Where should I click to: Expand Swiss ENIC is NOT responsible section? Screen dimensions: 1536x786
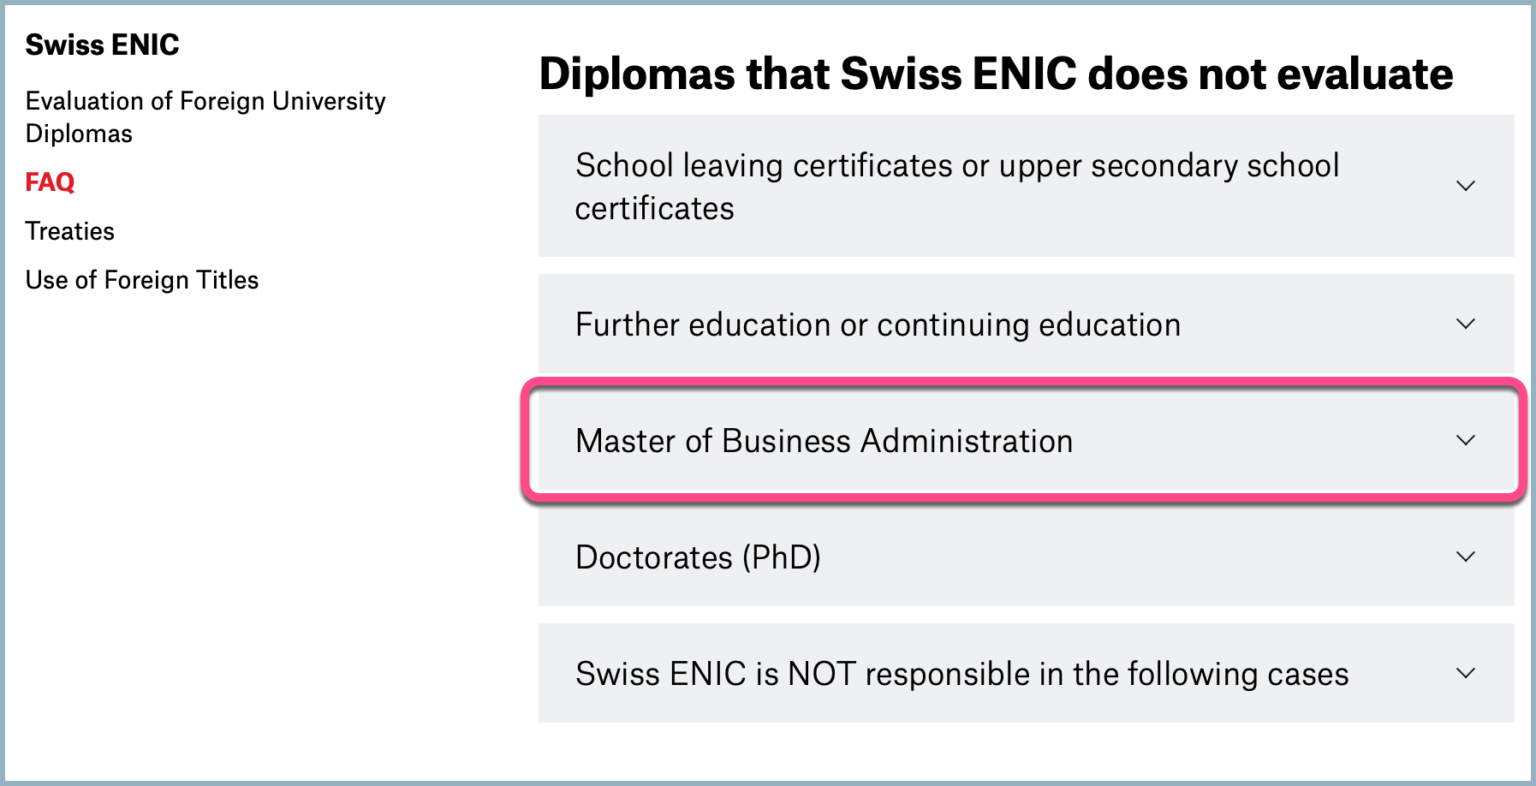(961, 674)
